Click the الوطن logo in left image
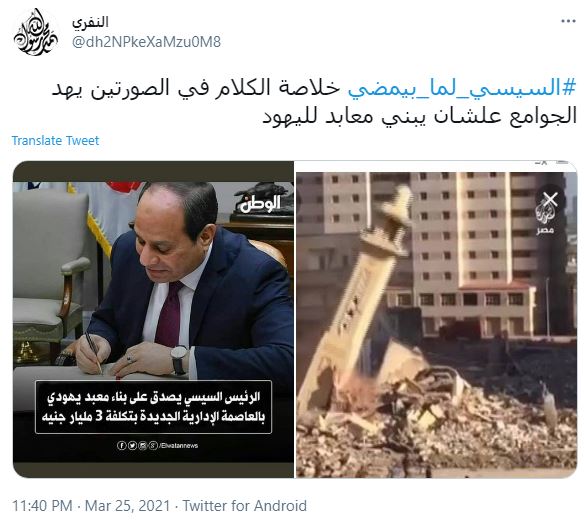584x520 pixels. click(x=260, y=204)
